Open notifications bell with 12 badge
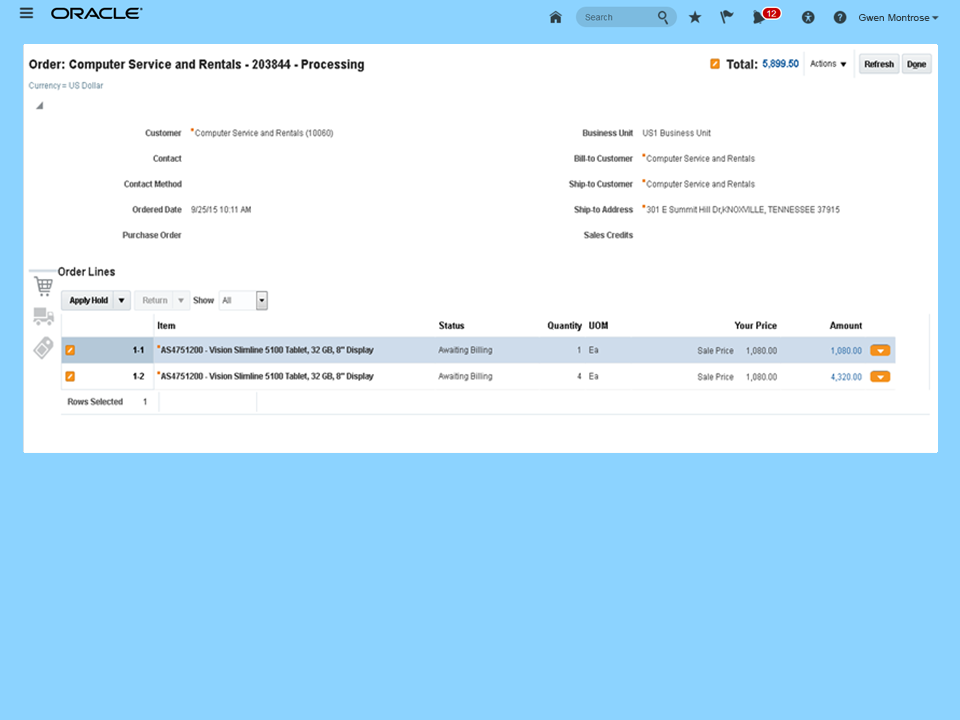 pos(765,16)
